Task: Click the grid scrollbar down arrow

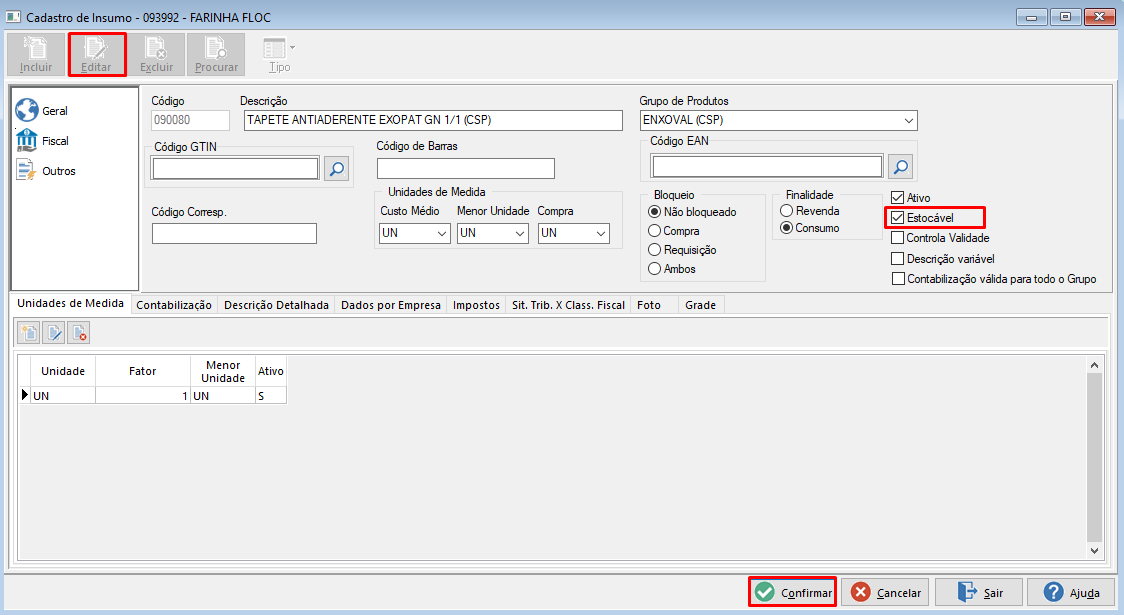Action: click(1094, 550)
